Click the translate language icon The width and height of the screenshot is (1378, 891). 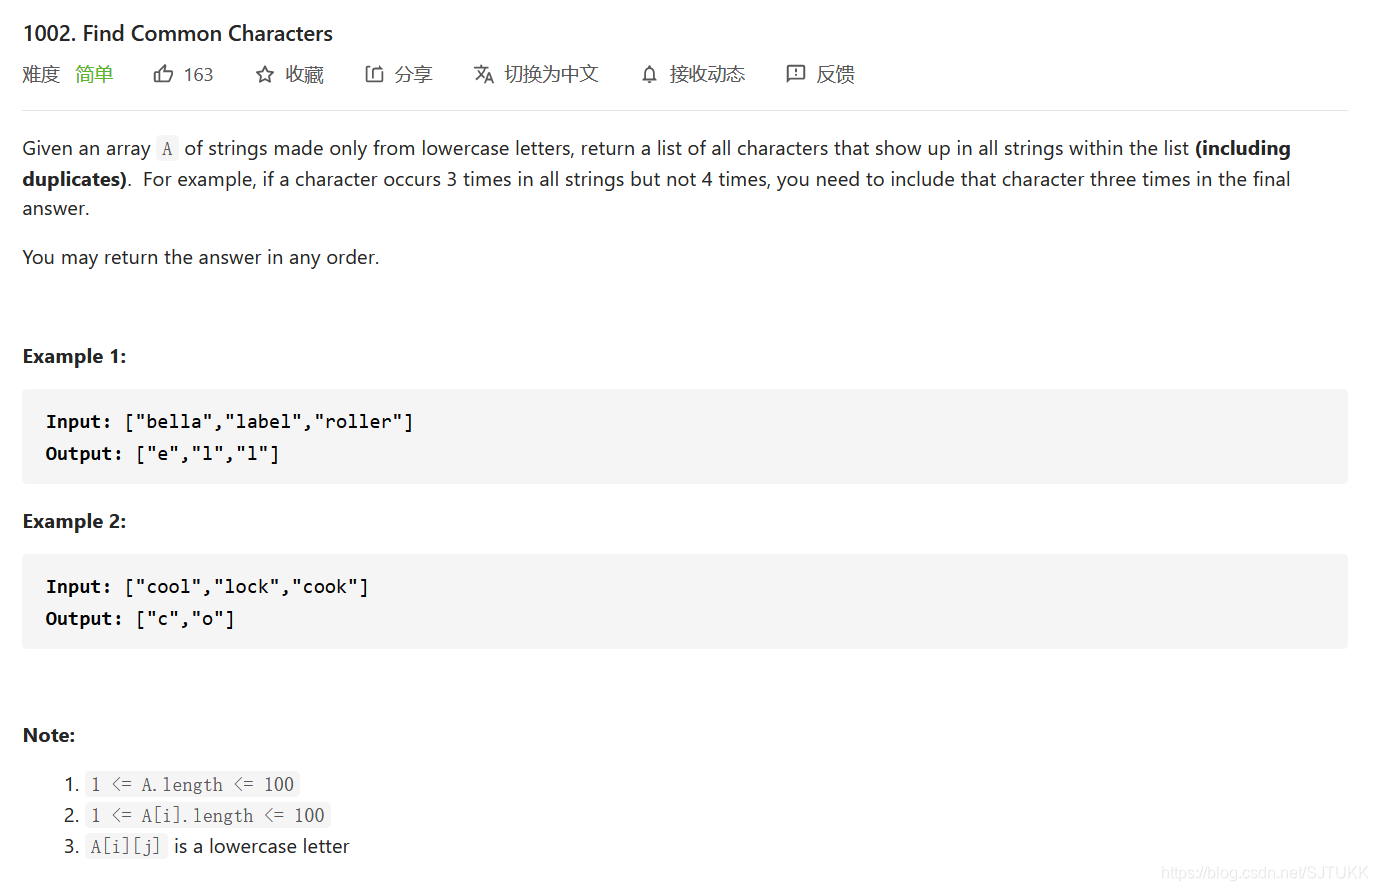pyautogui.click(x=484, y=74)
